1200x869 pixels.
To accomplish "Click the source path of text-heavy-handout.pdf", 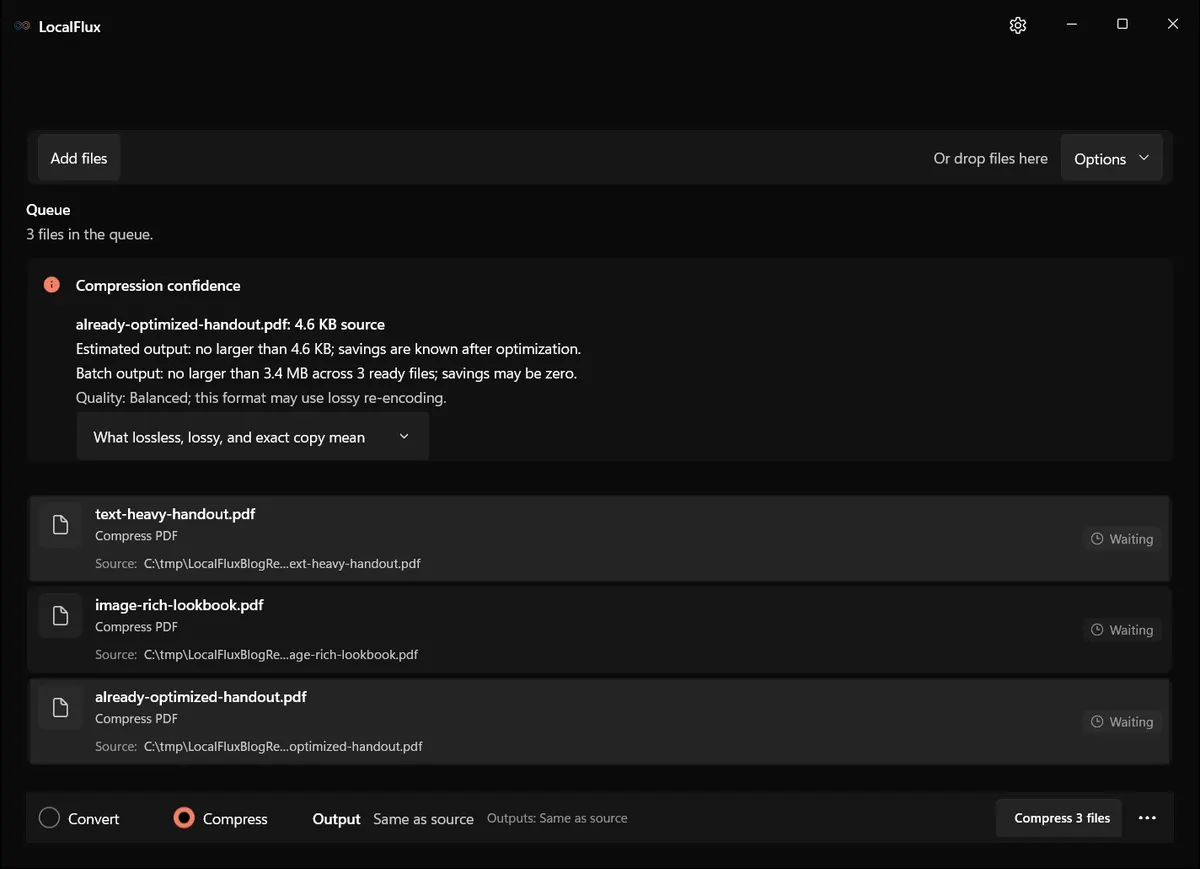I will [282, 563].
